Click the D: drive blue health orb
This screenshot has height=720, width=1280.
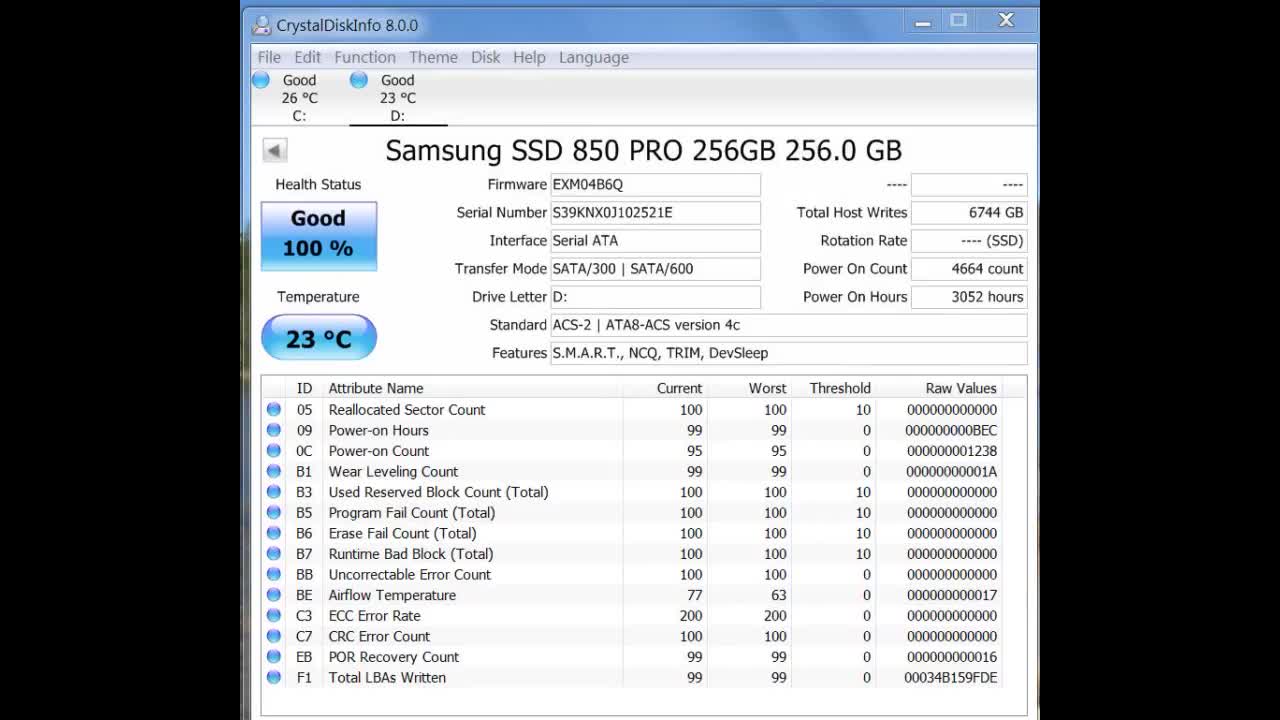pyautogui.click(x=359, y=80)
